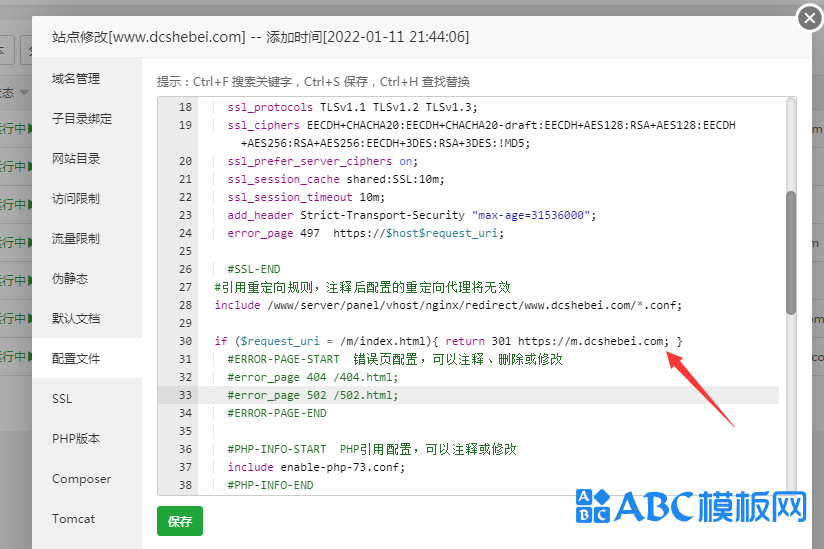Click the #error_page 502 line
This screenshot has width=824, height=549.
[313, 395]
